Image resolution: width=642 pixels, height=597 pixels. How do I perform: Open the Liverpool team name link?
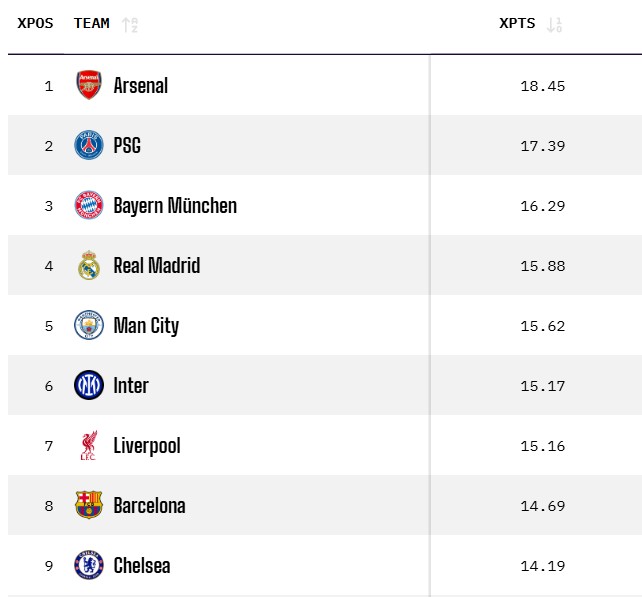click(x=147, y=446)
